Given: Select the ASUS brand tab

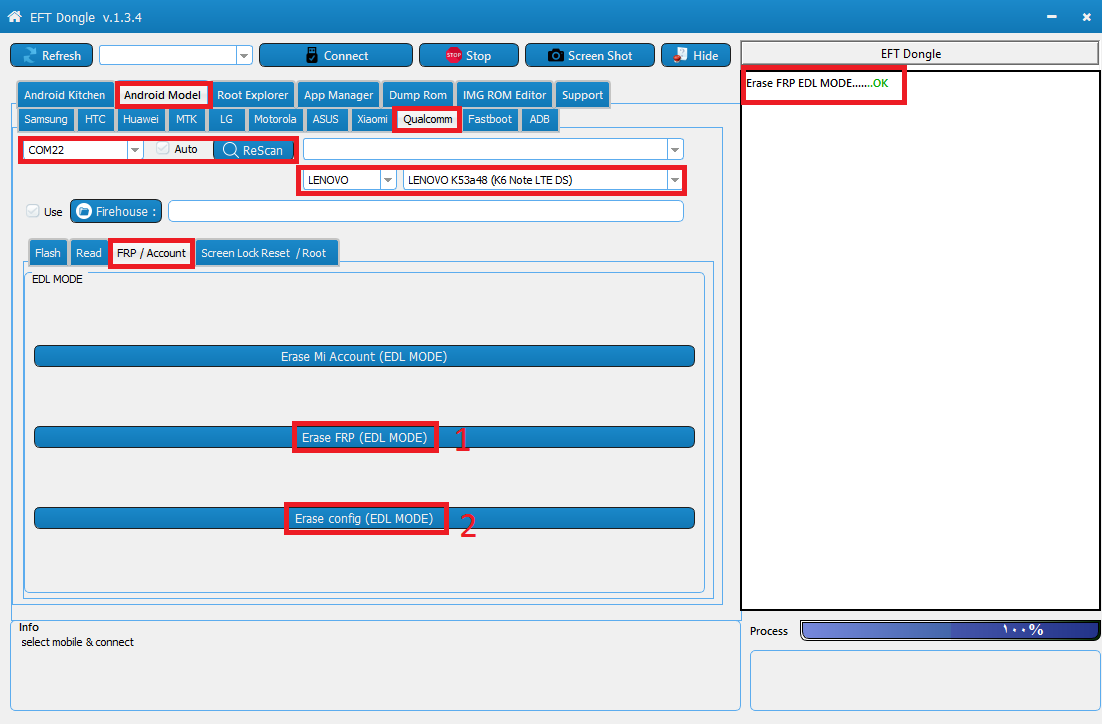Looking at the screenshot, I should coord(325,119).
